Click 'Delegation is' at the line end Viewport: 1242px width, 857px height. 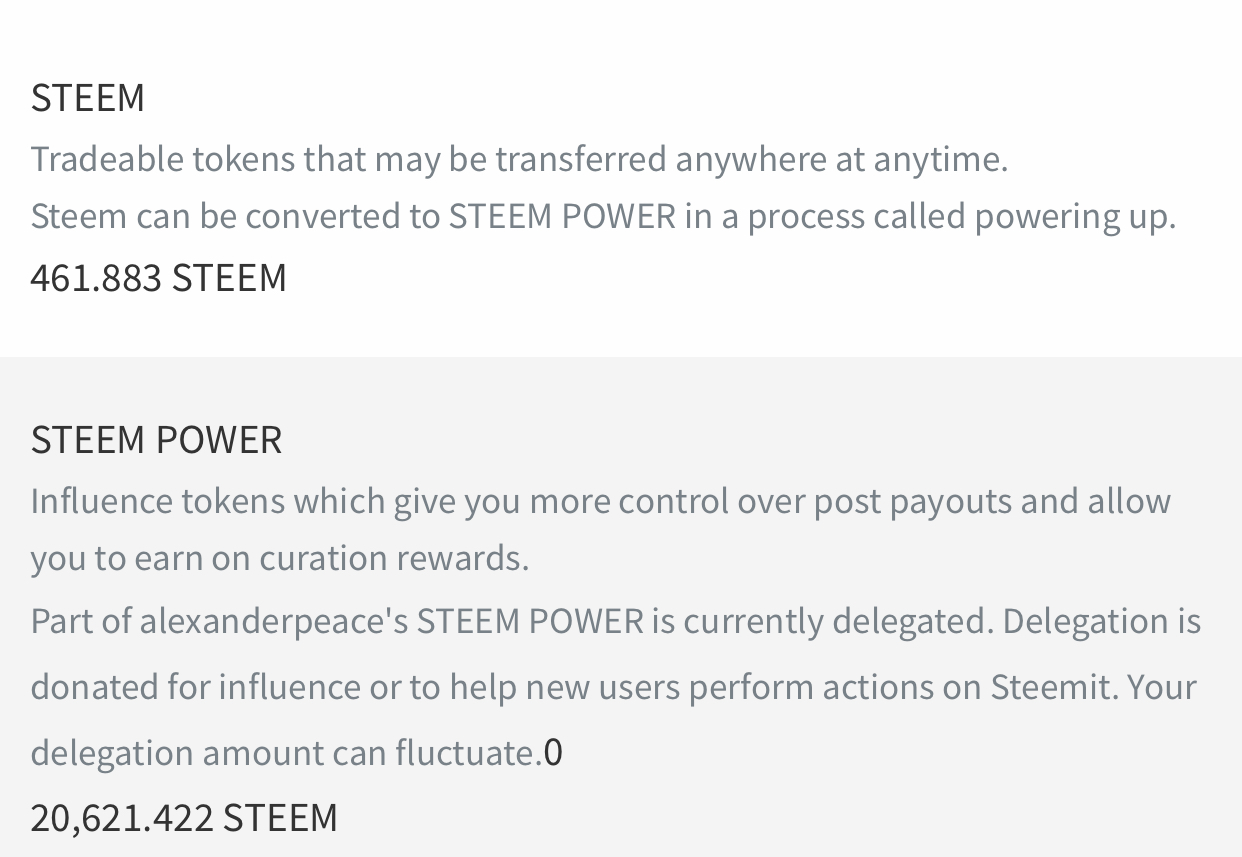click(x=1101, y=621)
